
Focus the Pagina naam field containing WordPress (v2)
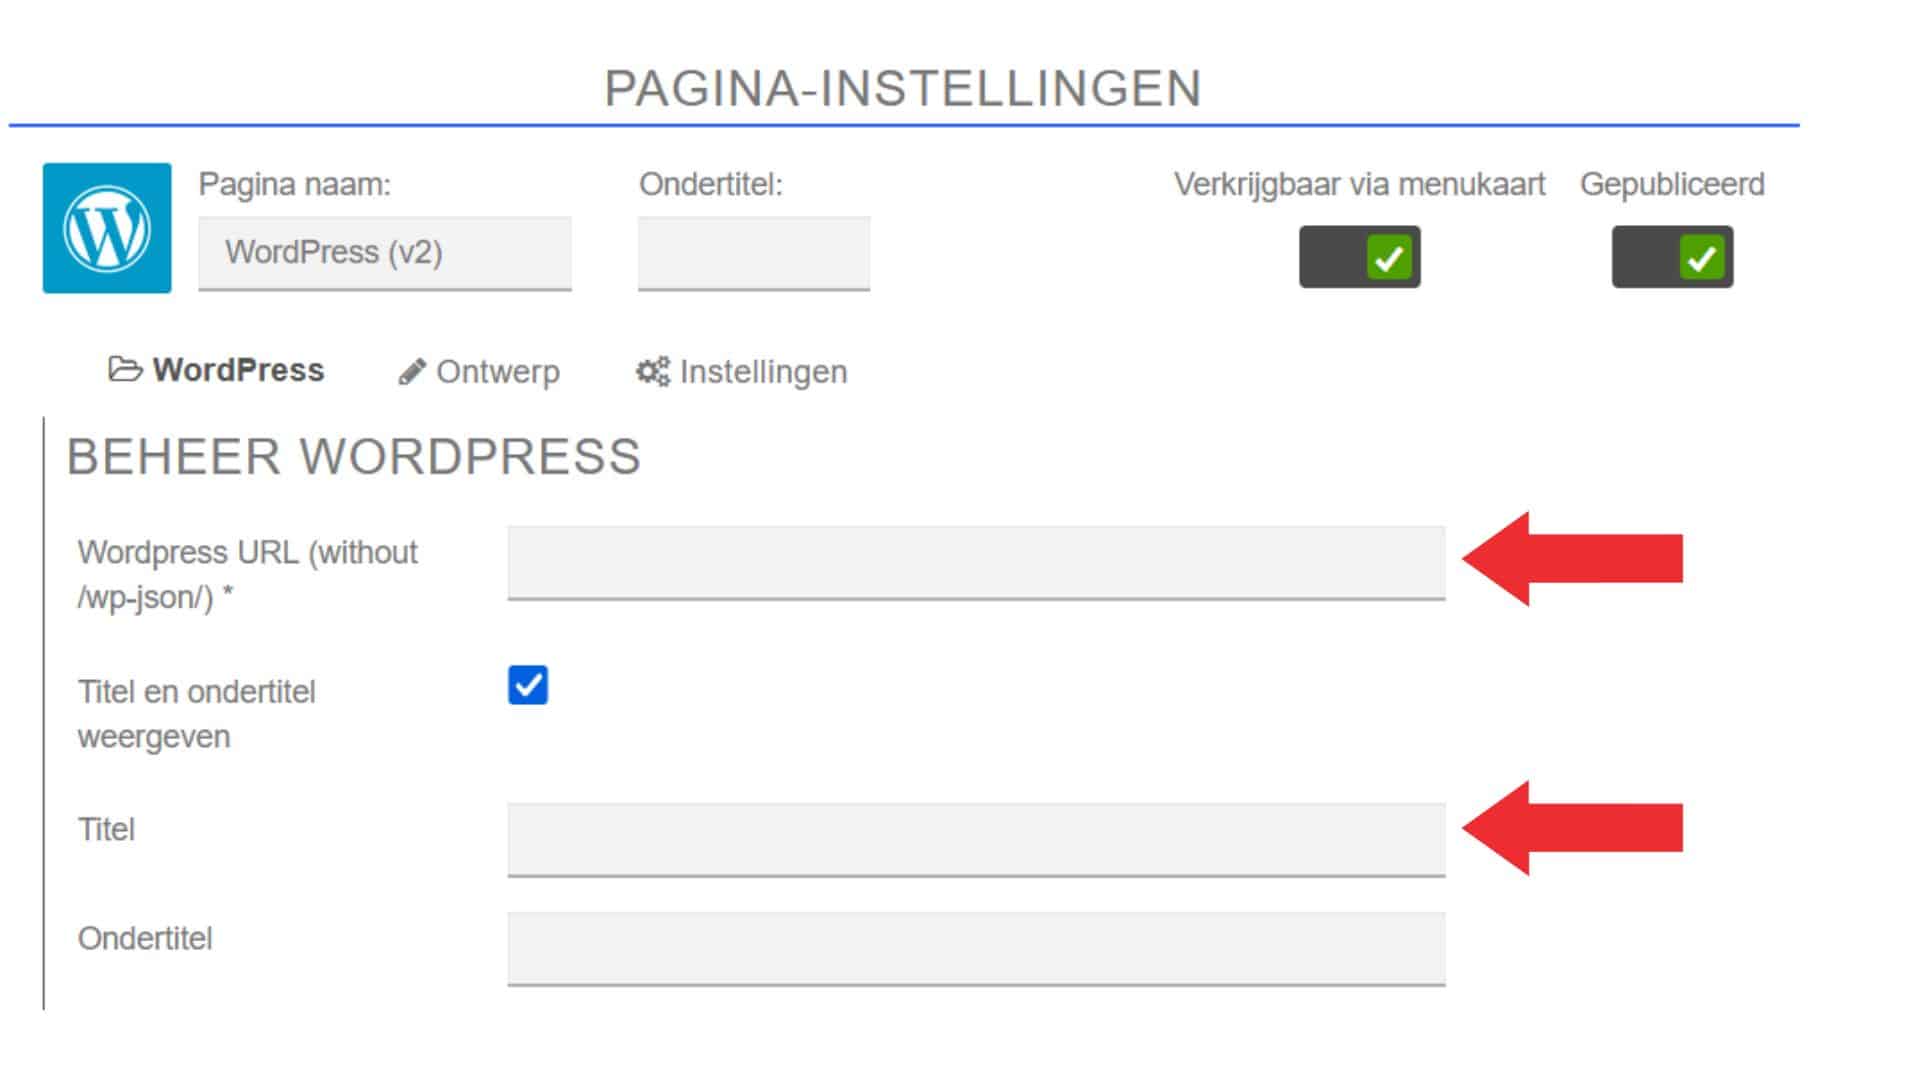385,253
